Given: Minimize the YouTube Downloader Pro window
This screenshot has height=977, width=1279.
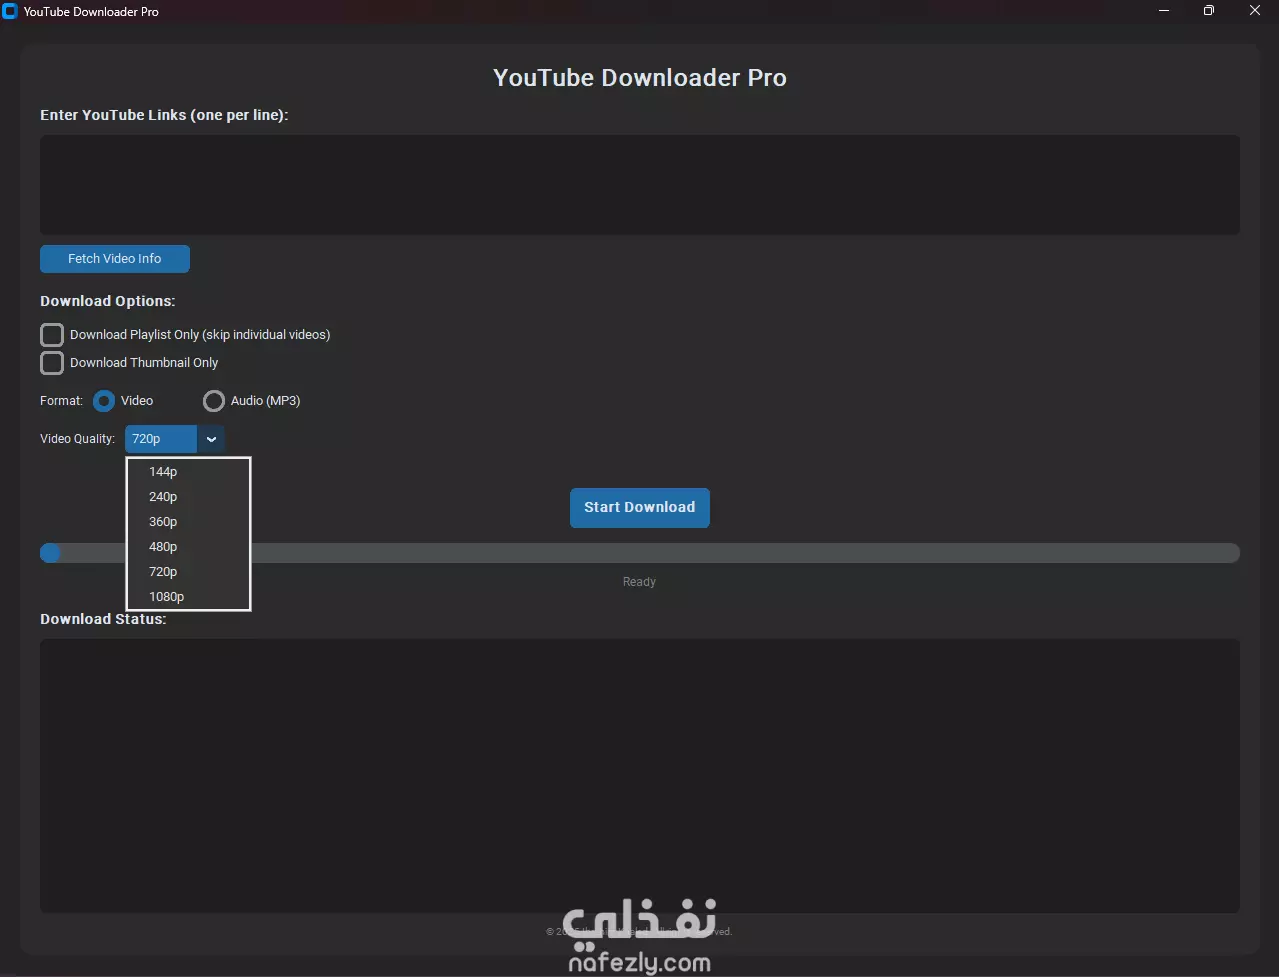Looking at the screenshot, I should click(x=1164, y=11).
